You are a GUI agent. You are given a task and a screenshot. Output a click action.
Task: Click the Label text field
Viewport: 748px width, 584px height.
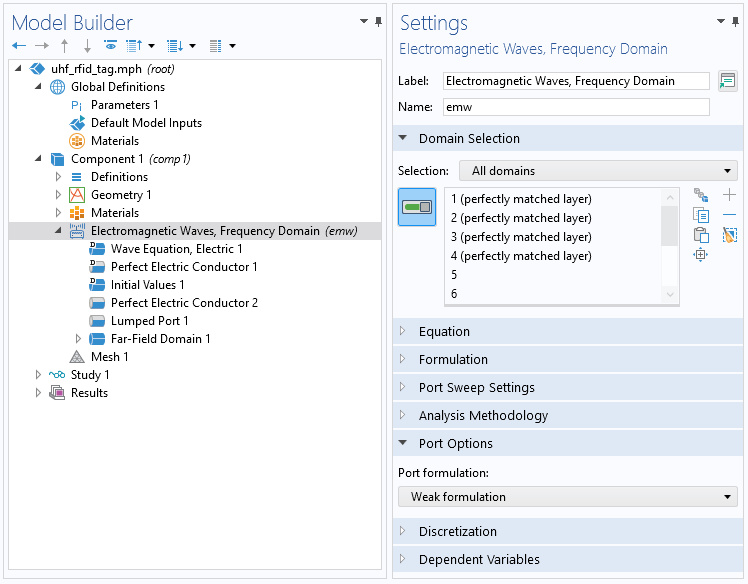[576, 81]
